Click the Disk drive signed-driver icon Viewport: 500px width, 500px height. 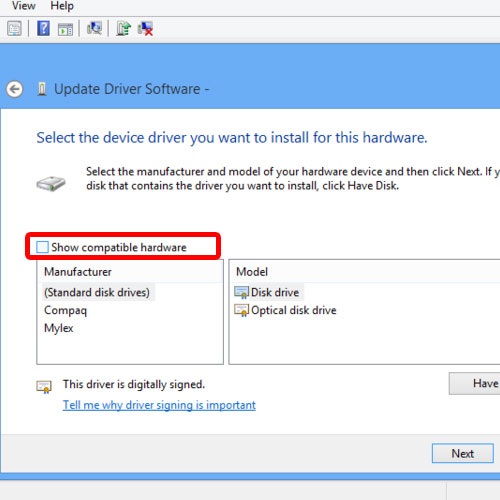coord(241,292)
